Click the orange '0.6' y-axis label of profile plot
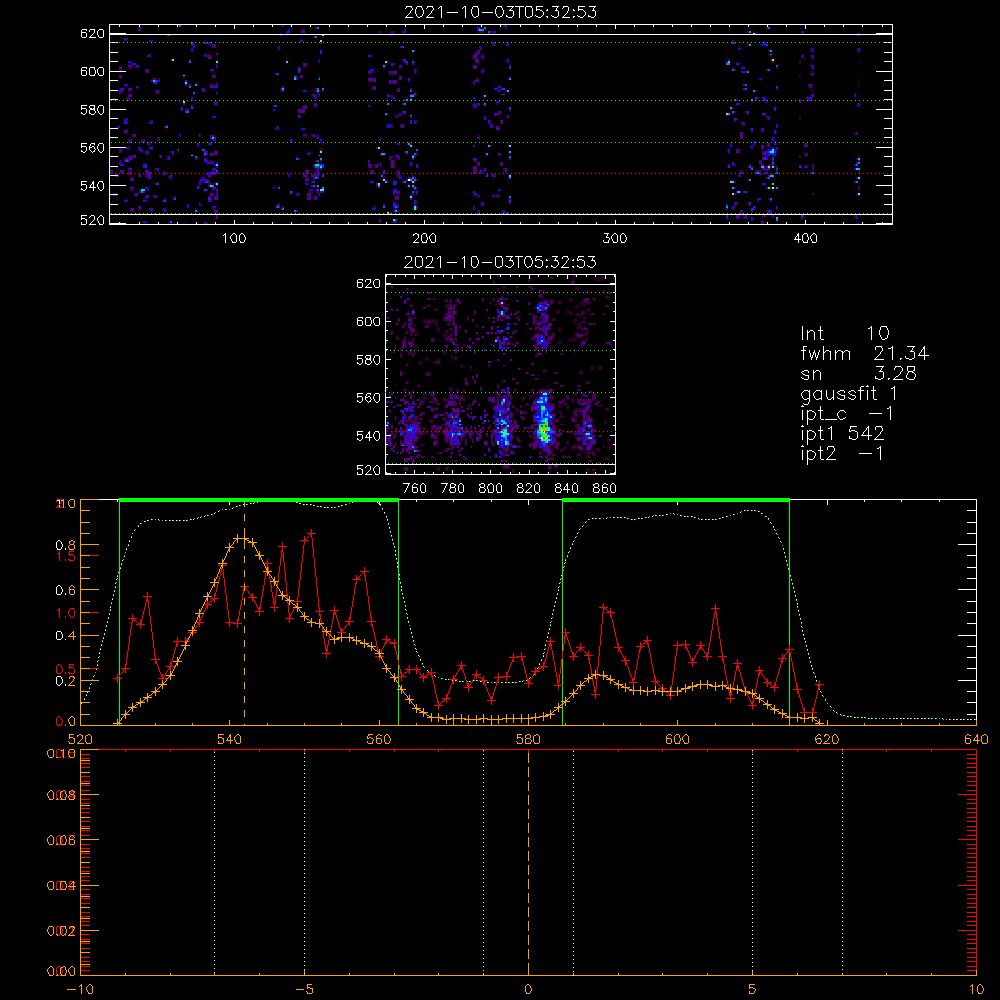1000x1000 pixels. [66, 591]
